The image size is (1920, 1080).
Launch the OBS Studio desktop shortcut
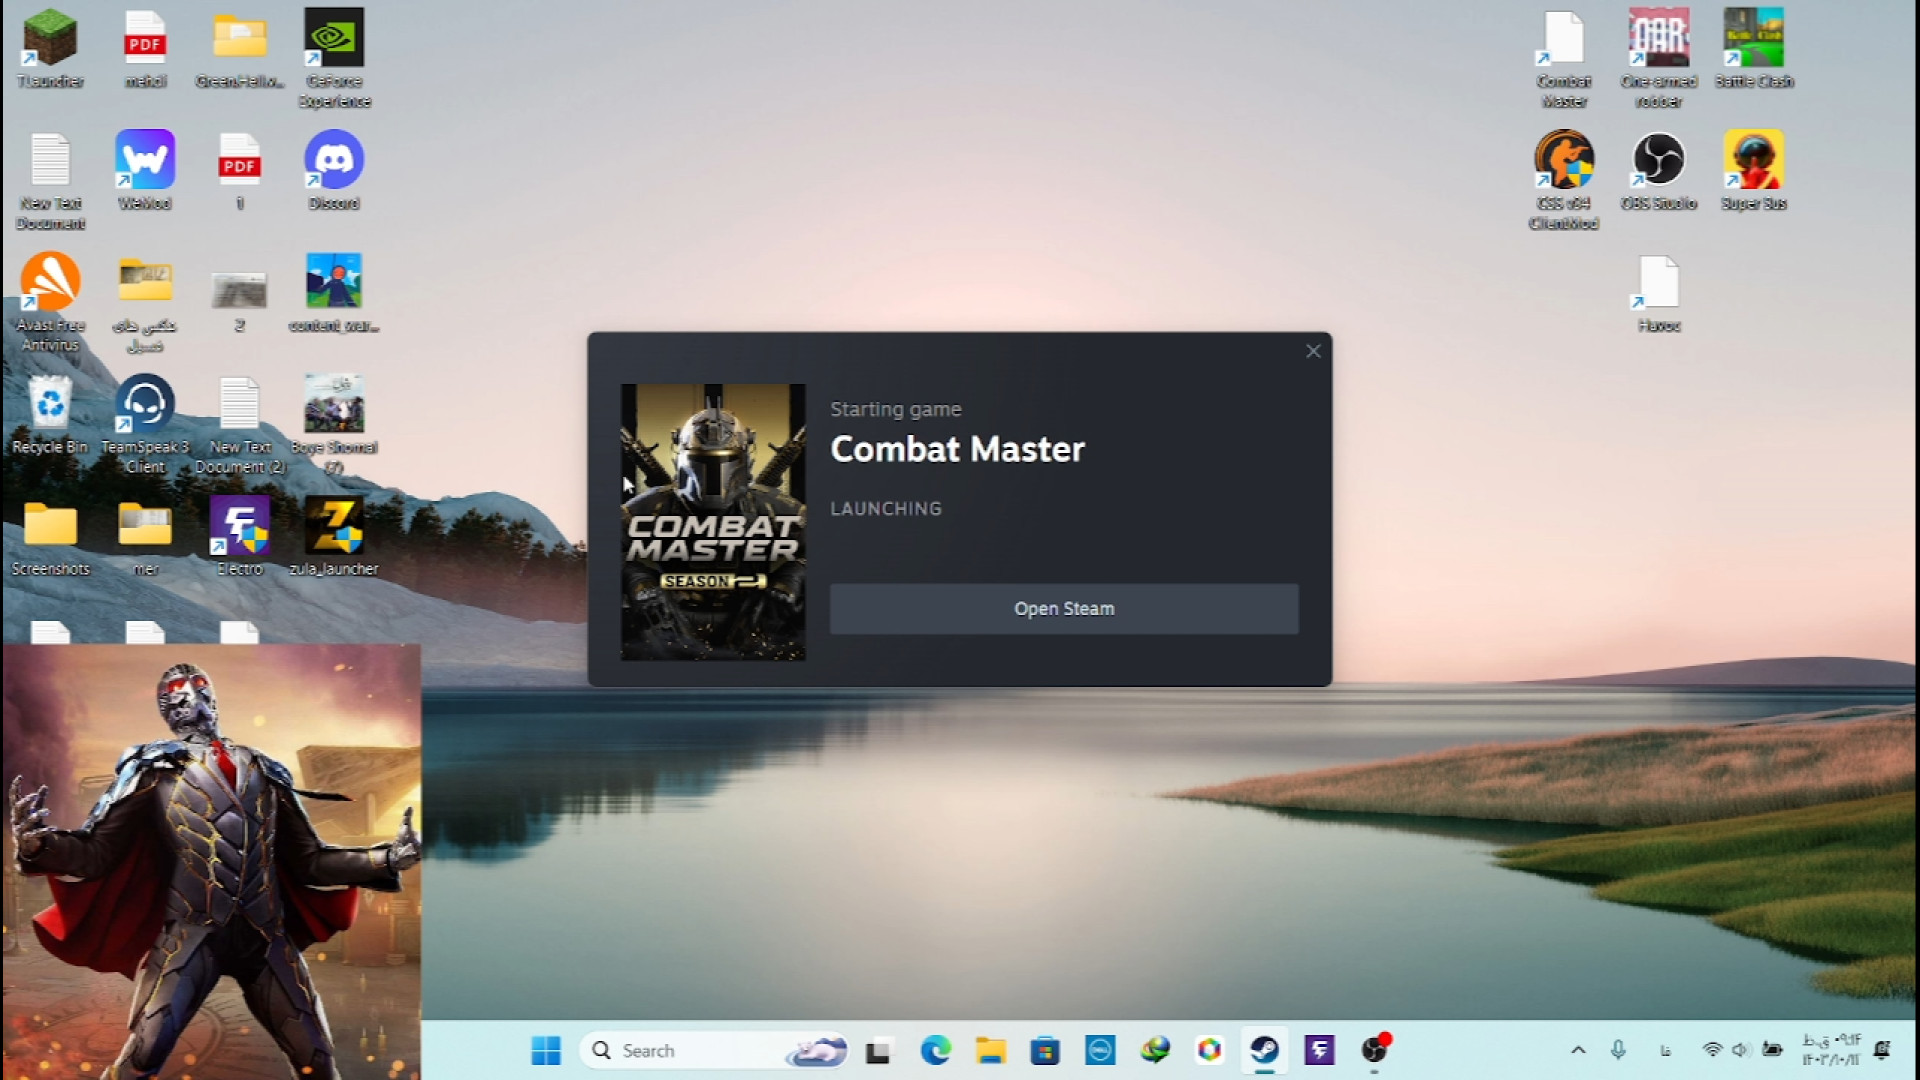point(1659,170)
